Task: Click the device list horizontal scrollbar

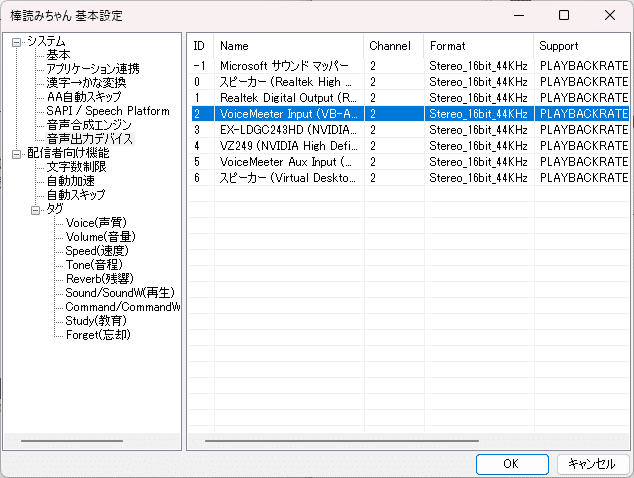Action: [x=342, y=441]
